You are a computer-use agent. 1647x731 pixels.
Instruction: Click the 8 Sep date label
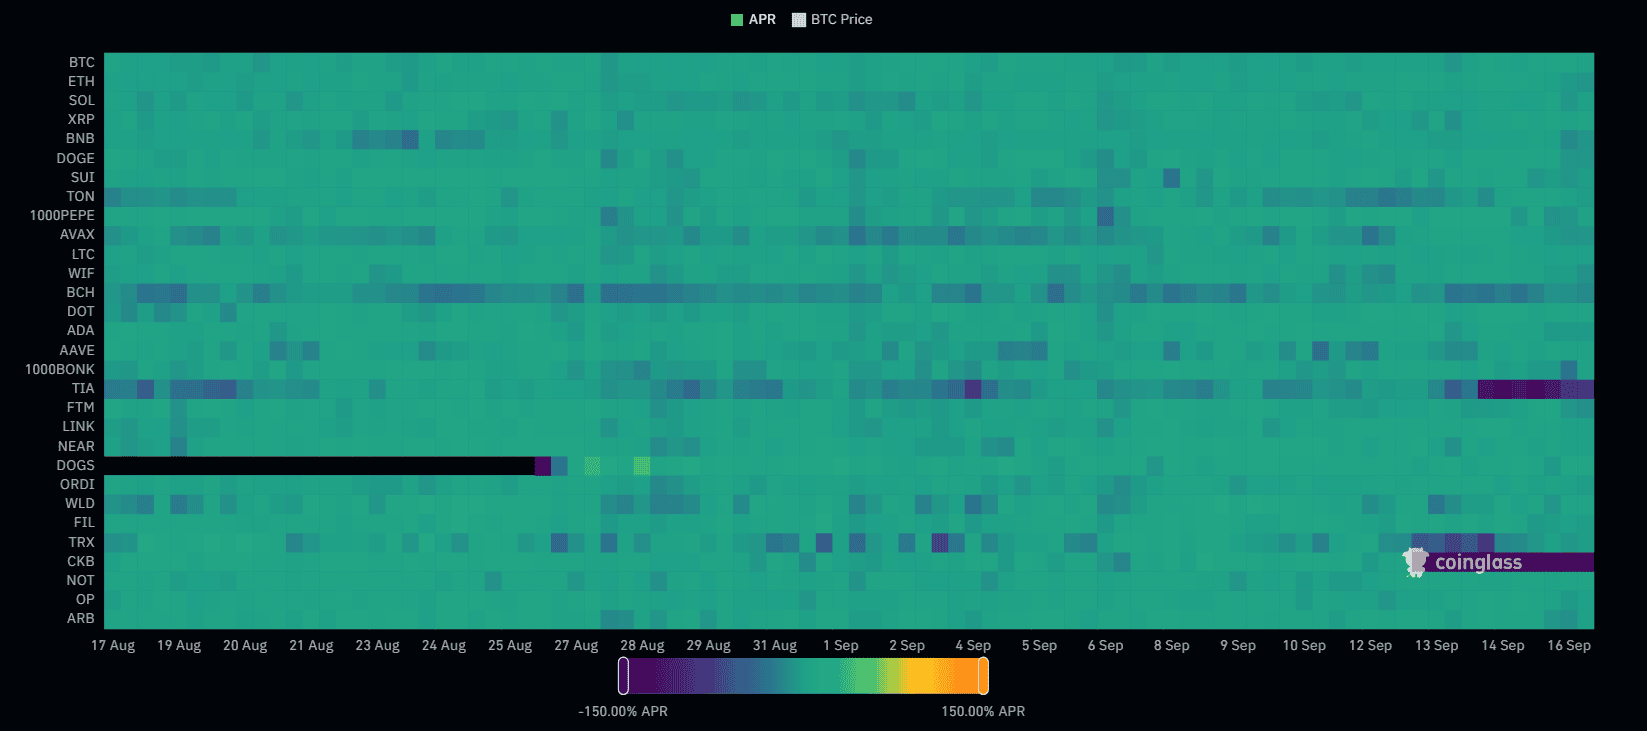pyautogui.click(x=1172, y=645)
